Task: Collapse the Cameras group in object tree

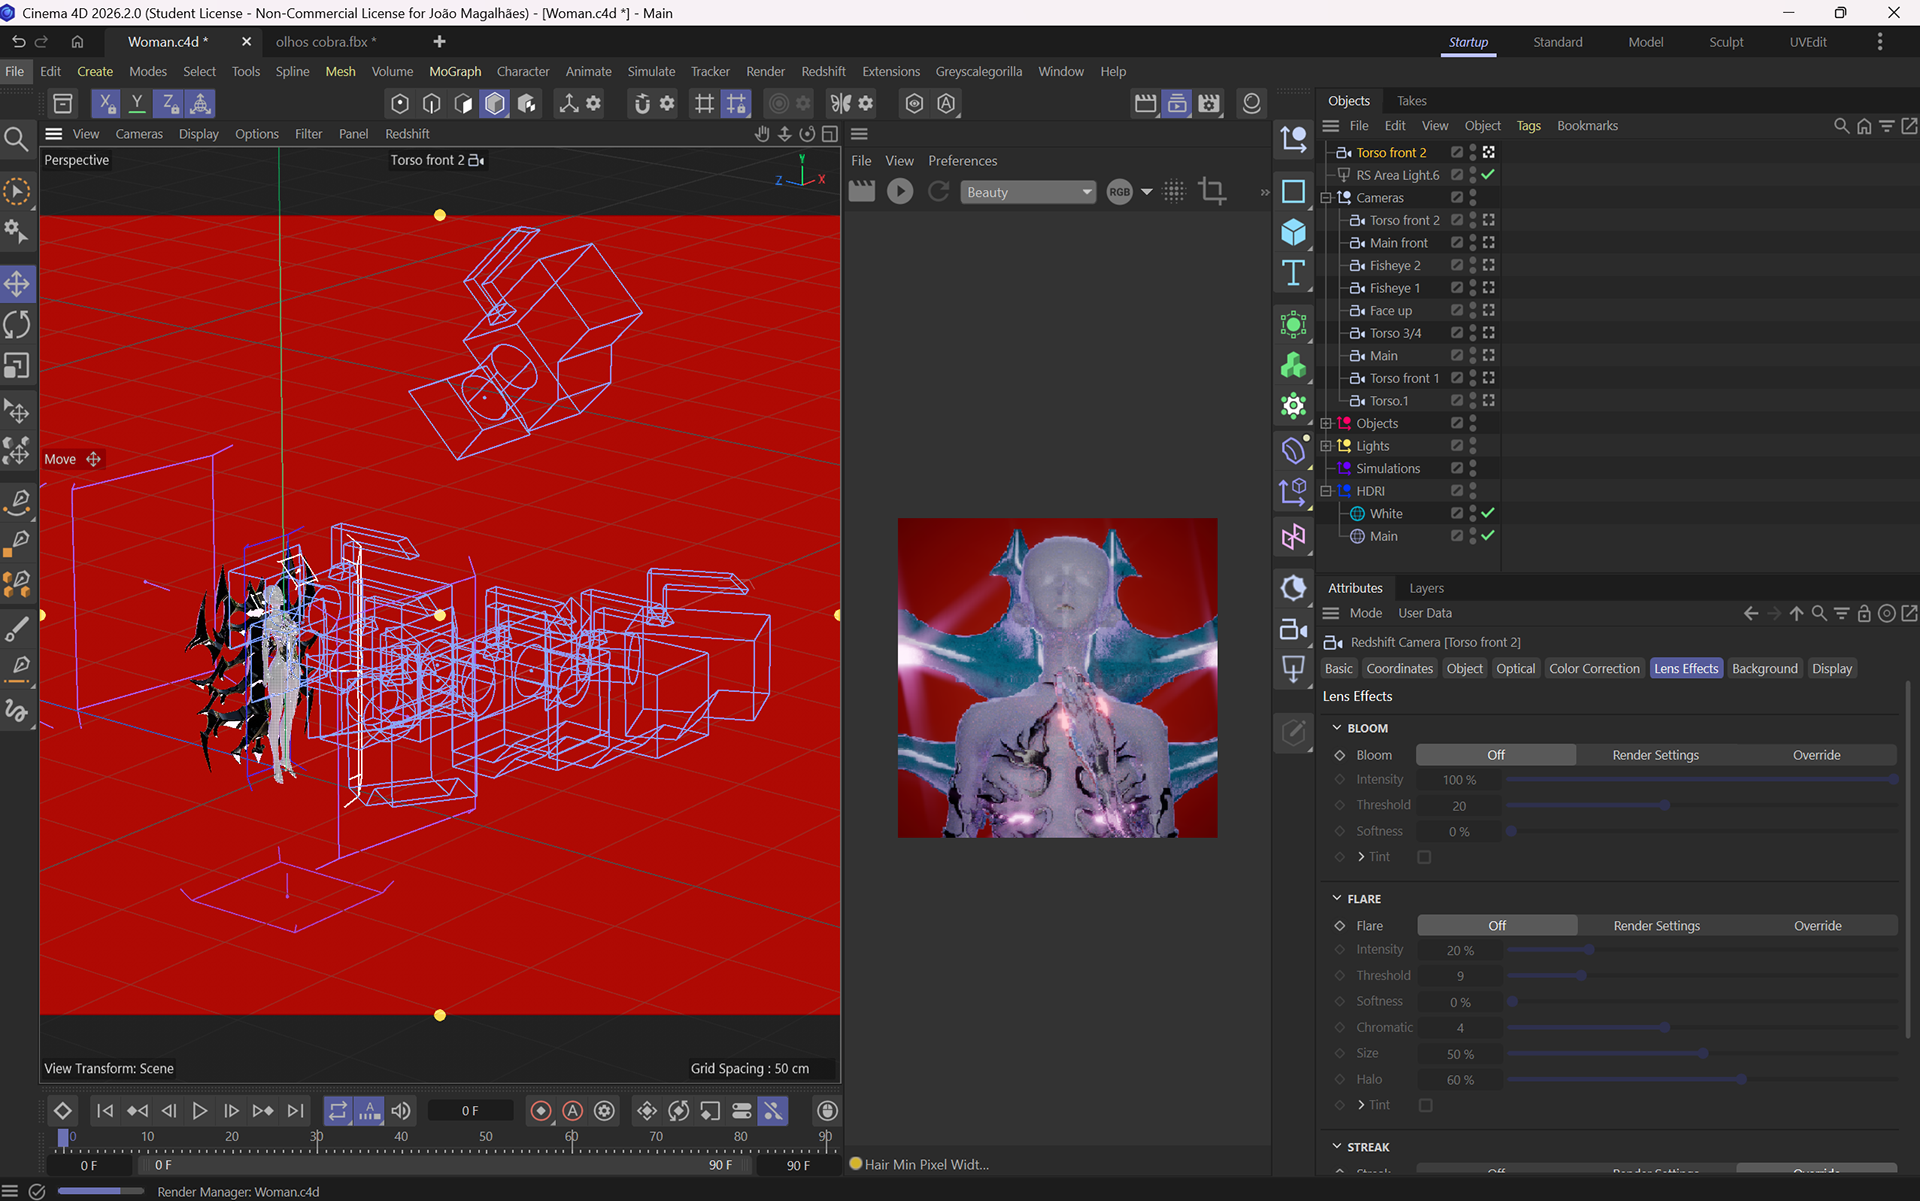Action: coord(1326,198)
